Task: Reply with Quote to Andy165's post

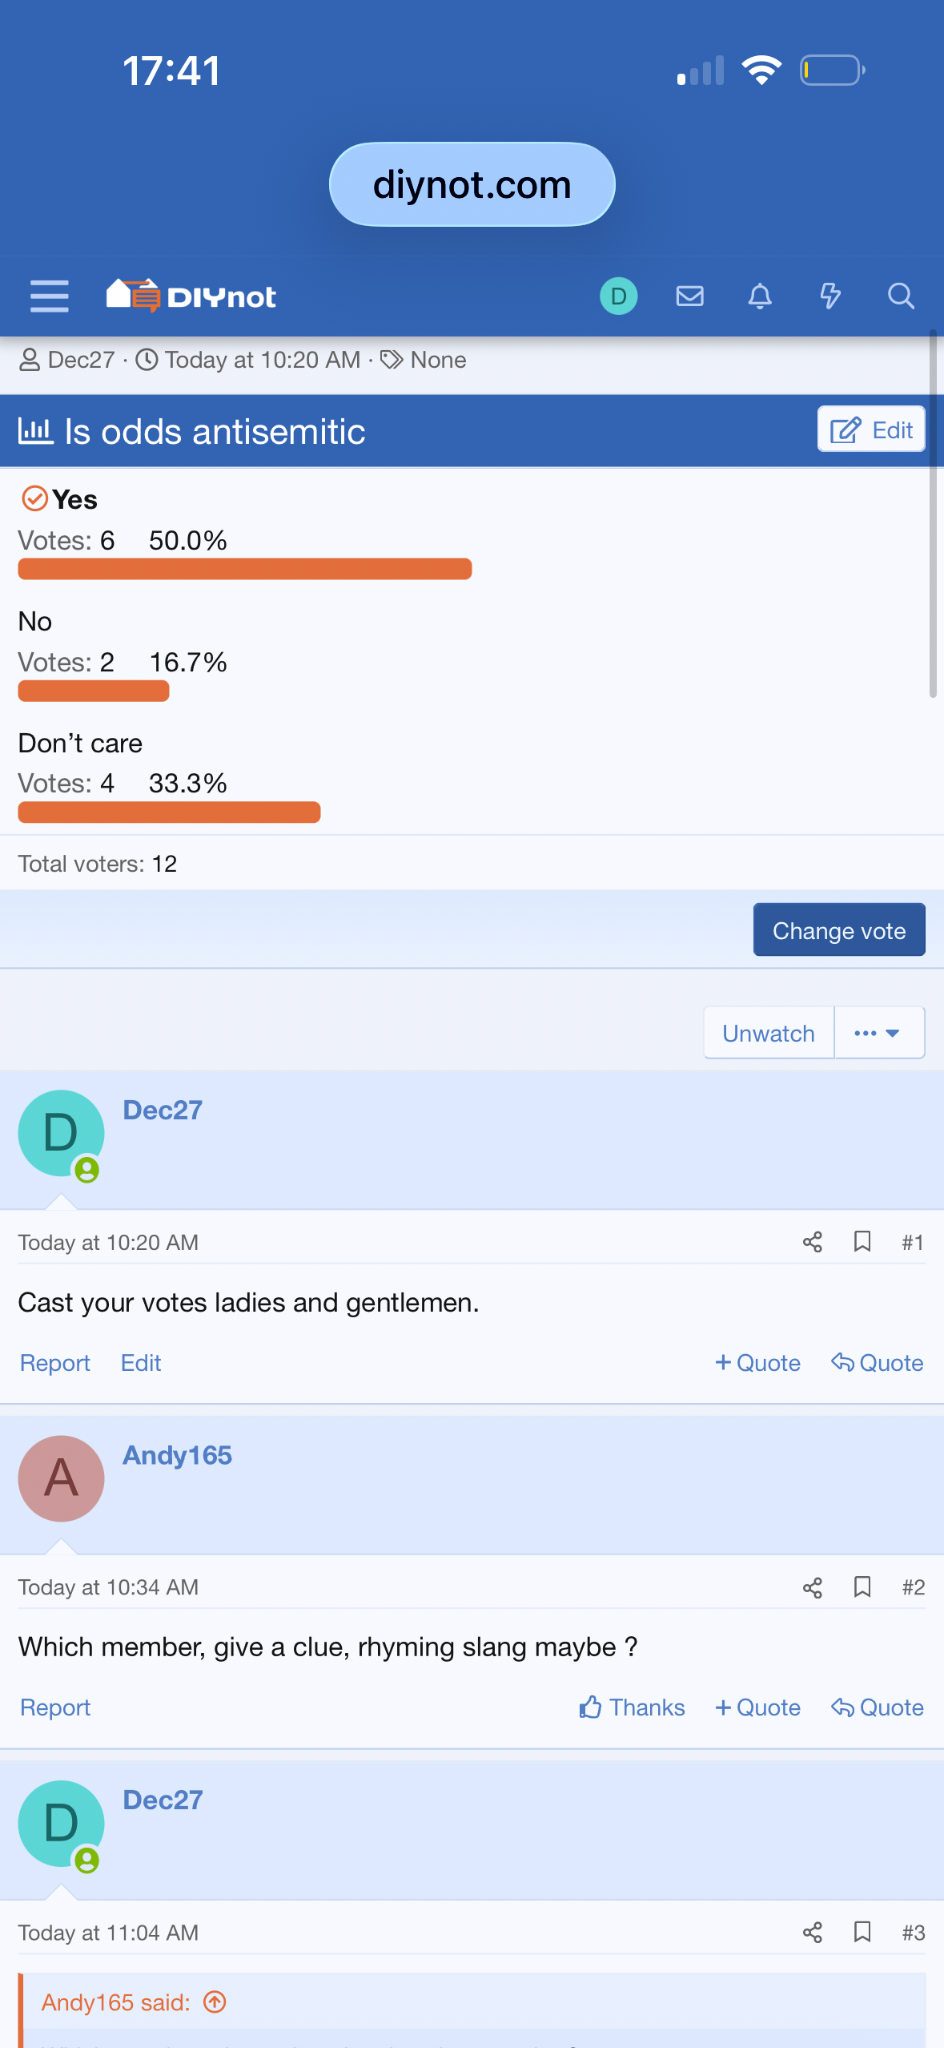Action: click(x=877, y=1707)
